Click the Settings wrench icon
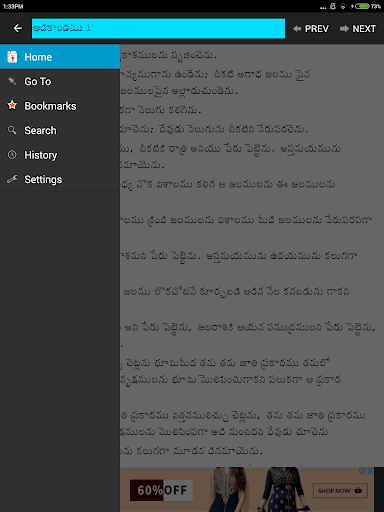 pos(12,179)
